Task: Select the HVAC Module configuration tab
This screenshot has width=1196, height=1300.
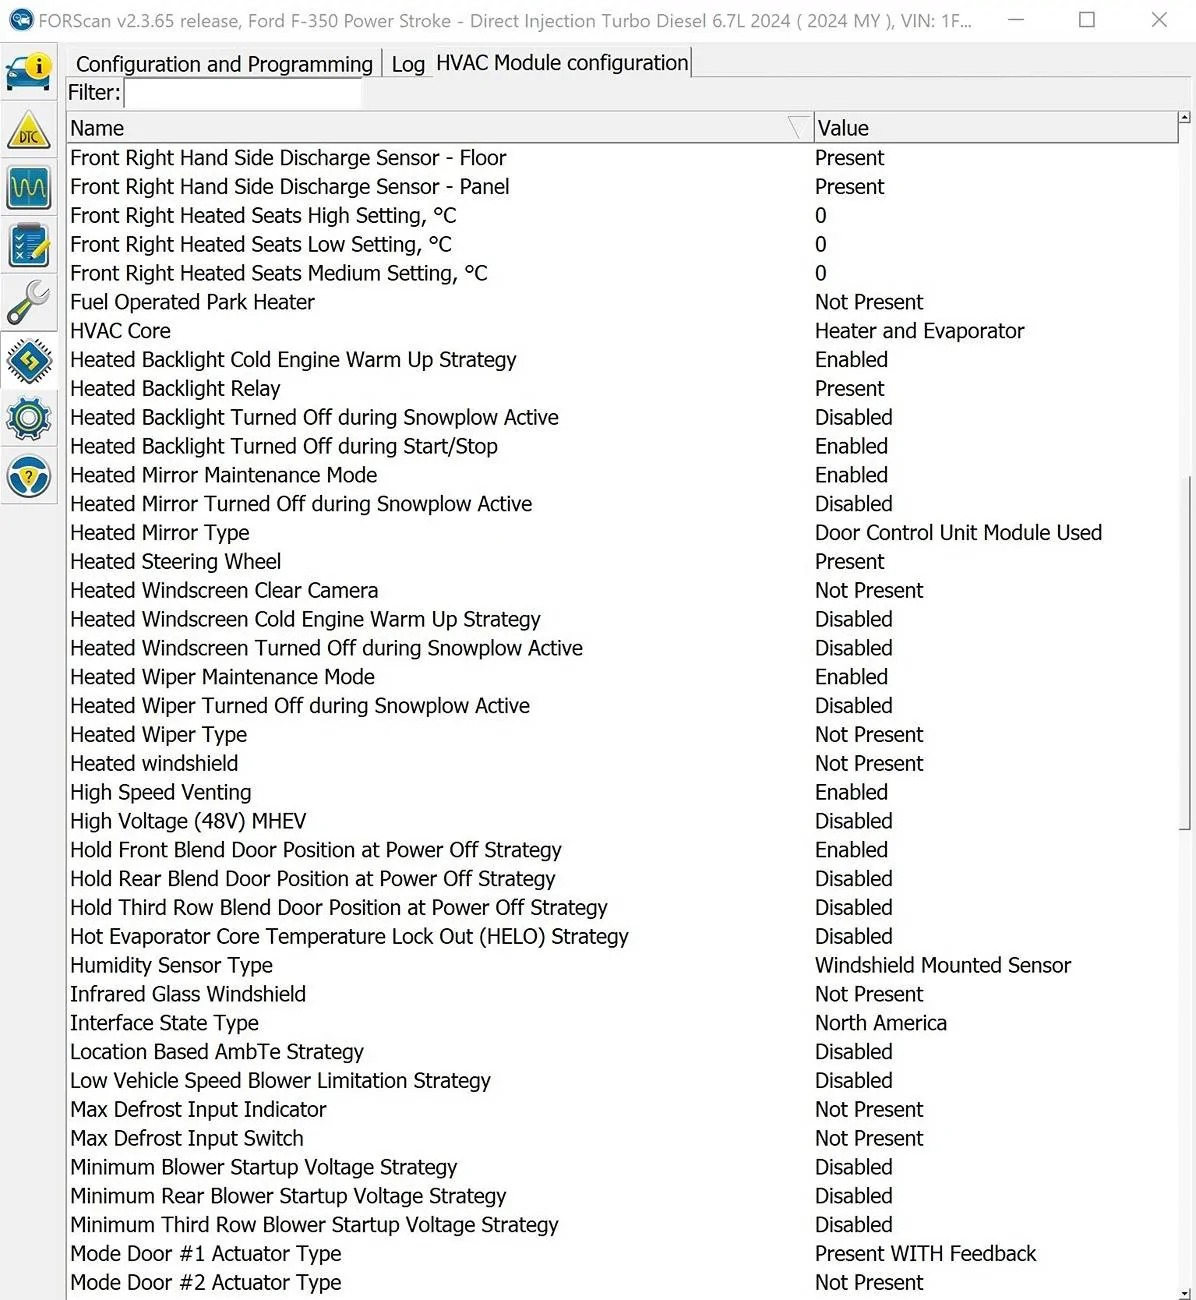Action: coord(562,63)
